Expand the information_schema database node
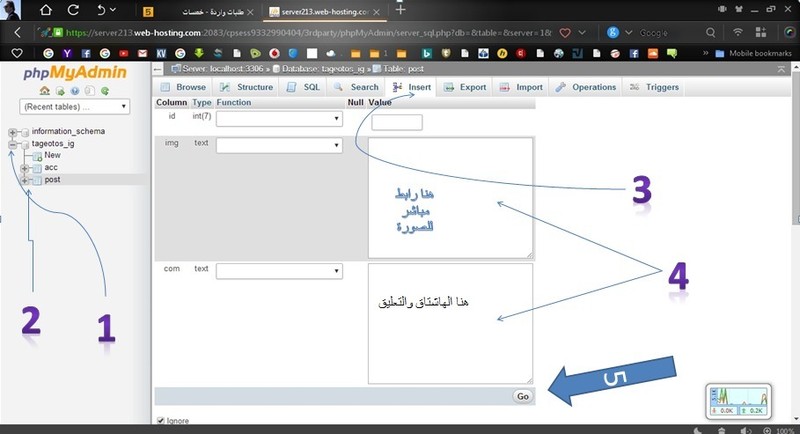 [12, 131]
